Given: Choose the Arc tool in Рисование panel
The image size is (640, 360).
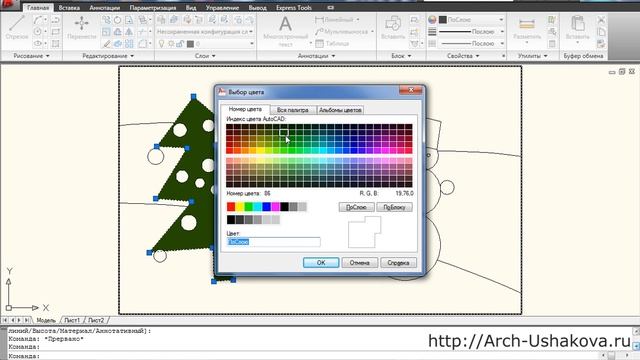Looking at the screenshot, I should (x=38, y=20).
